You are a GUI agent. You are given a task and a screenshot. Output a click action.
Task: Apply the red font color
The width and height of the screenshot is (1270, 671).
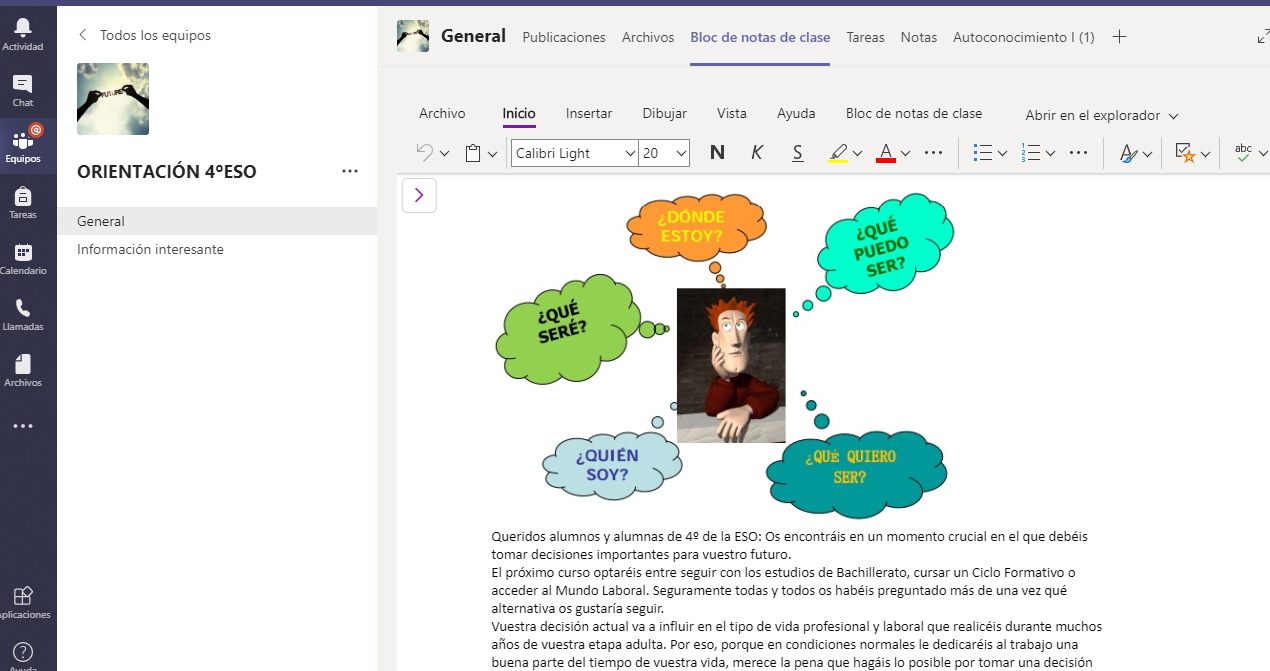pyautogui.click(x=885, y=153)
